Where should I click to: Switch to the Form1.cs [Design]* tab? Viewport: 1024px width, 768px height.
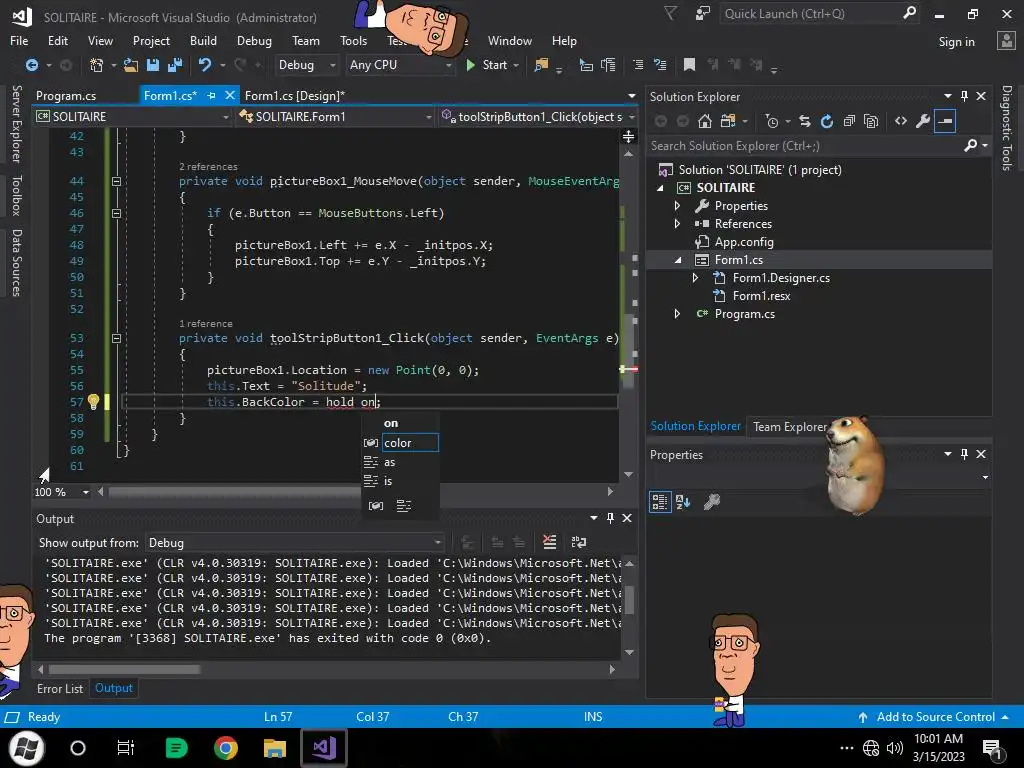295,95
